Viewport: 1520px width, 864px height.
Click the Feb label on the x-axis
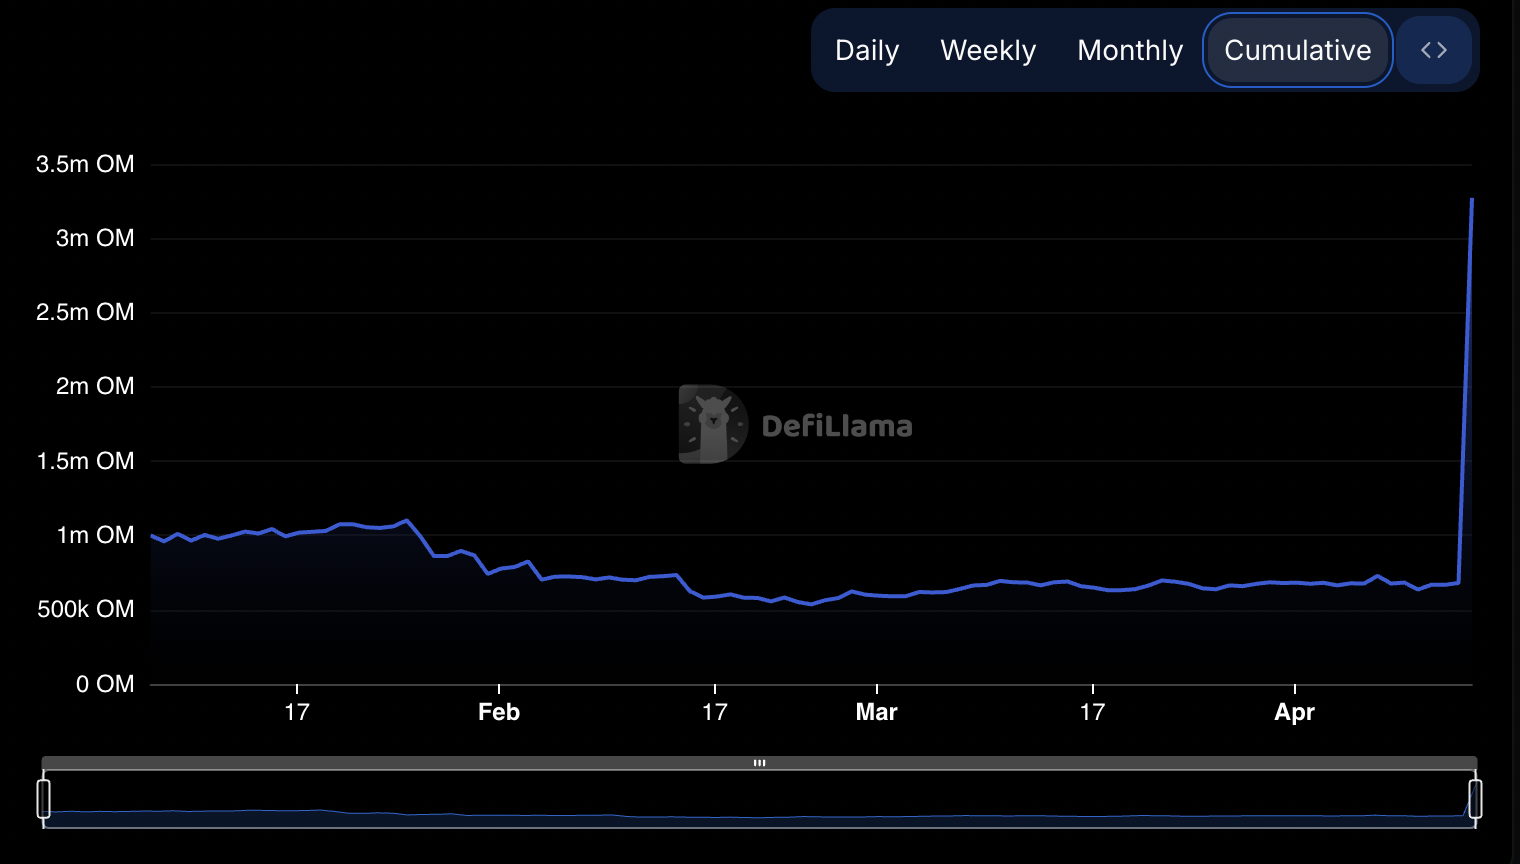[499, 712]
